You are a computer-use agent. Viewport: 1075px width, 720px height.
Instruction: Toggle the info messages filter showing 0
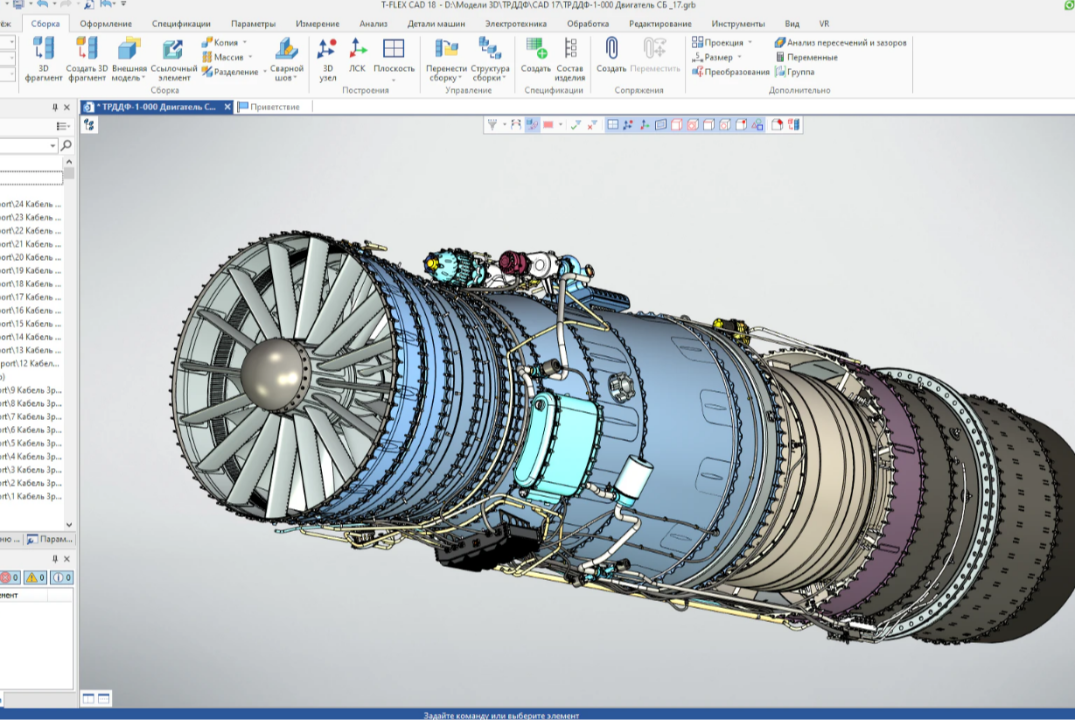(x=61, y=578)
